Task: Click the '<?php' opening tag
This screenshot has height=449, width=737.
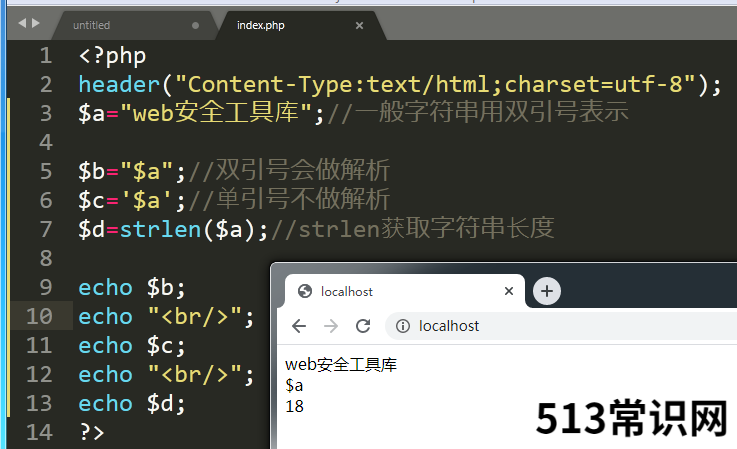Action: click(x=112, y=56)
